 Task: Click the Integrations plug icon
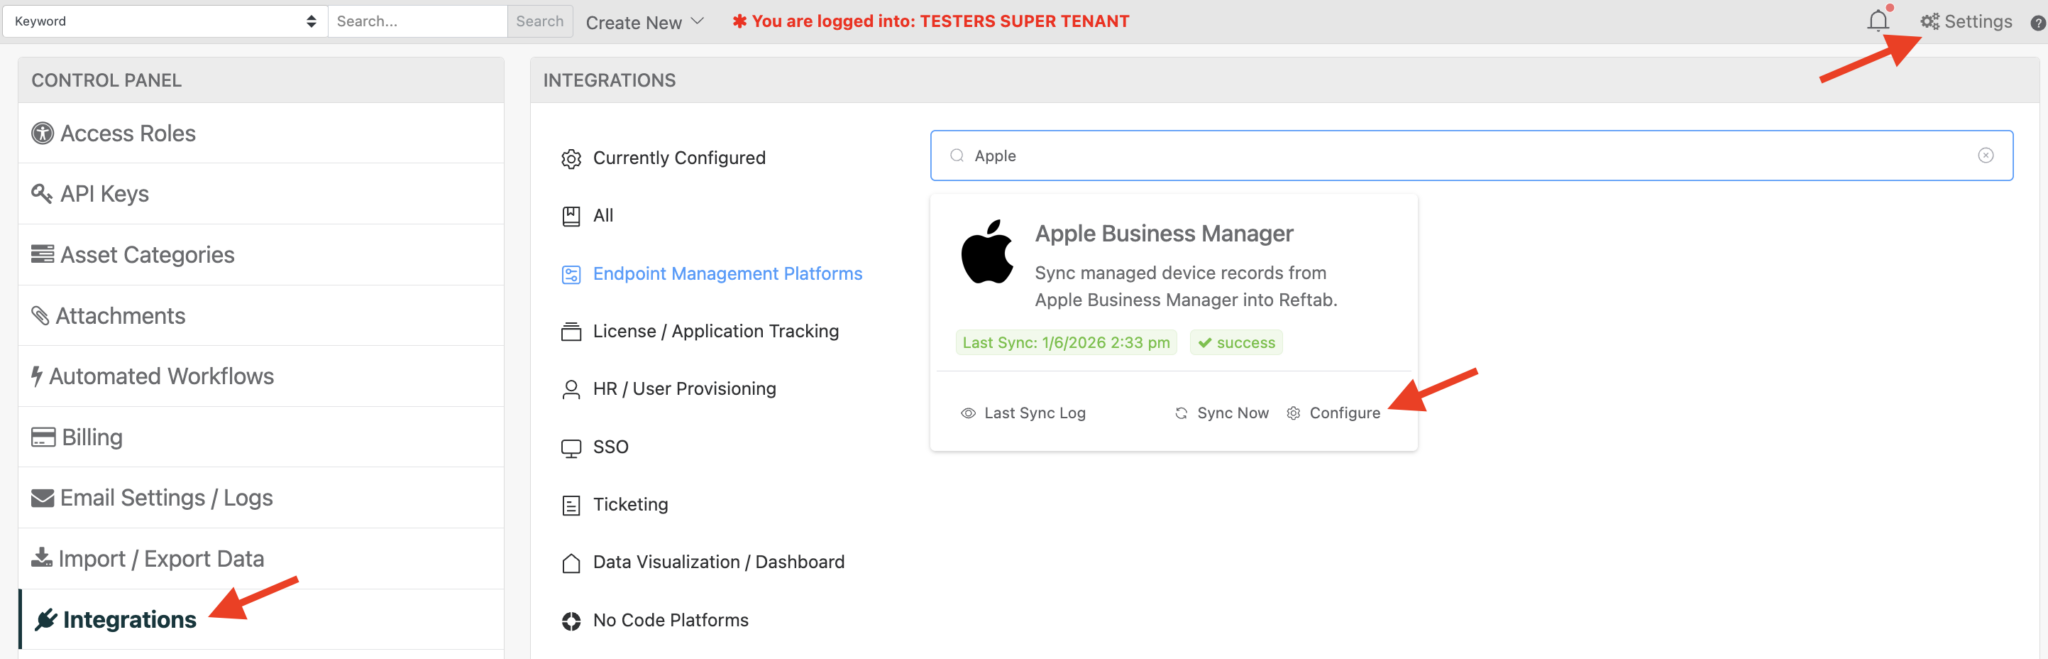46,620
